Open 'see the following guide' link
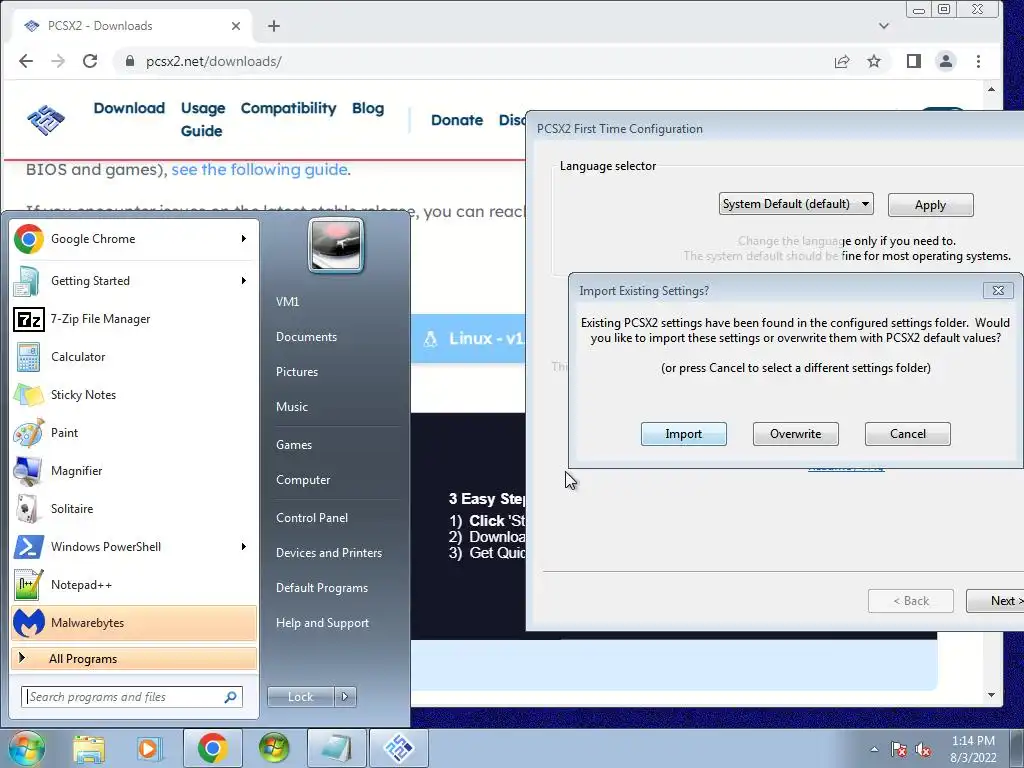This screenshot has height=768, width=1024. point(259,170)
